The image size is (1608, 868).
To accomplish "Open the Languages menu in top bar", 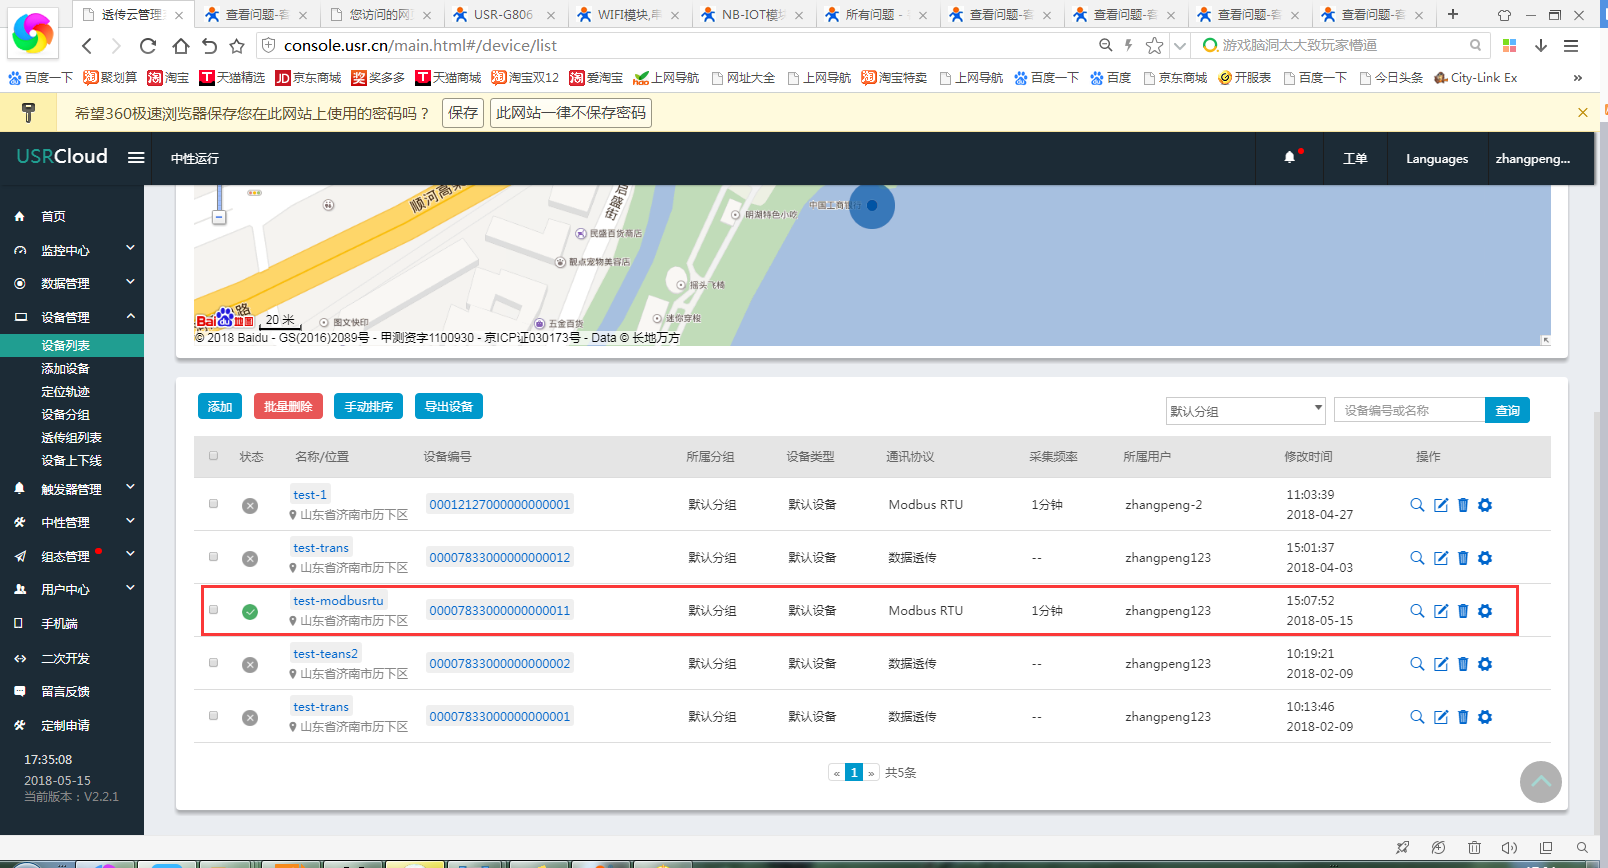I will point(1436,159).
